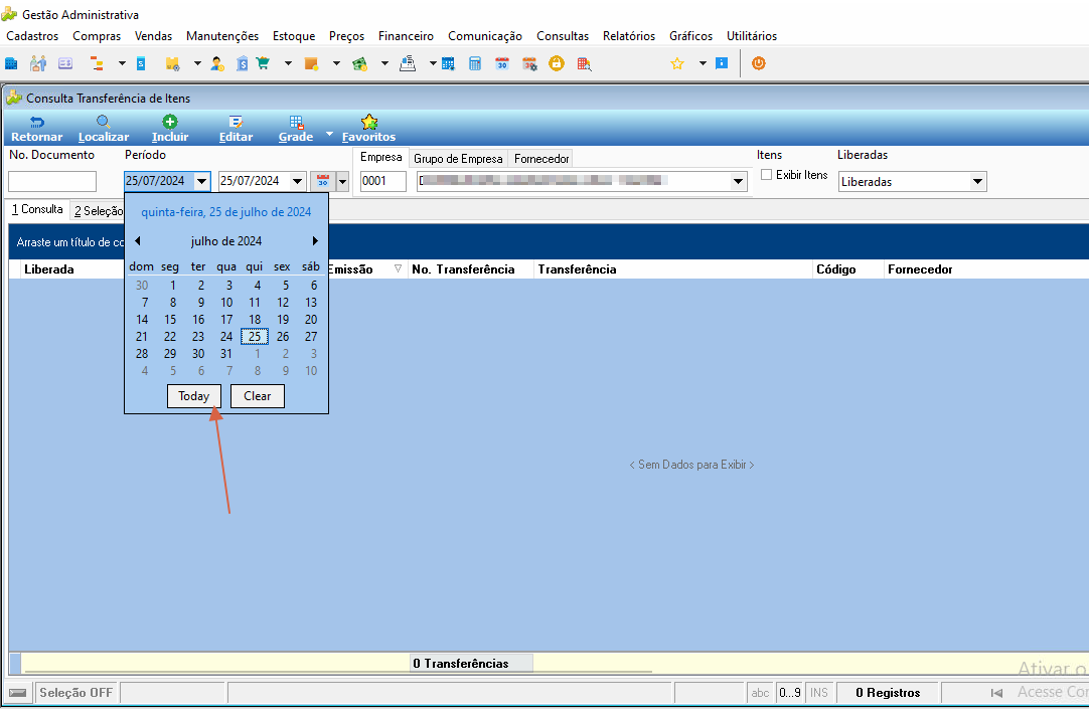Viewport: 1090px width, 709px height.
Task: Click the No. Documento input field
Action: [52, 181]
